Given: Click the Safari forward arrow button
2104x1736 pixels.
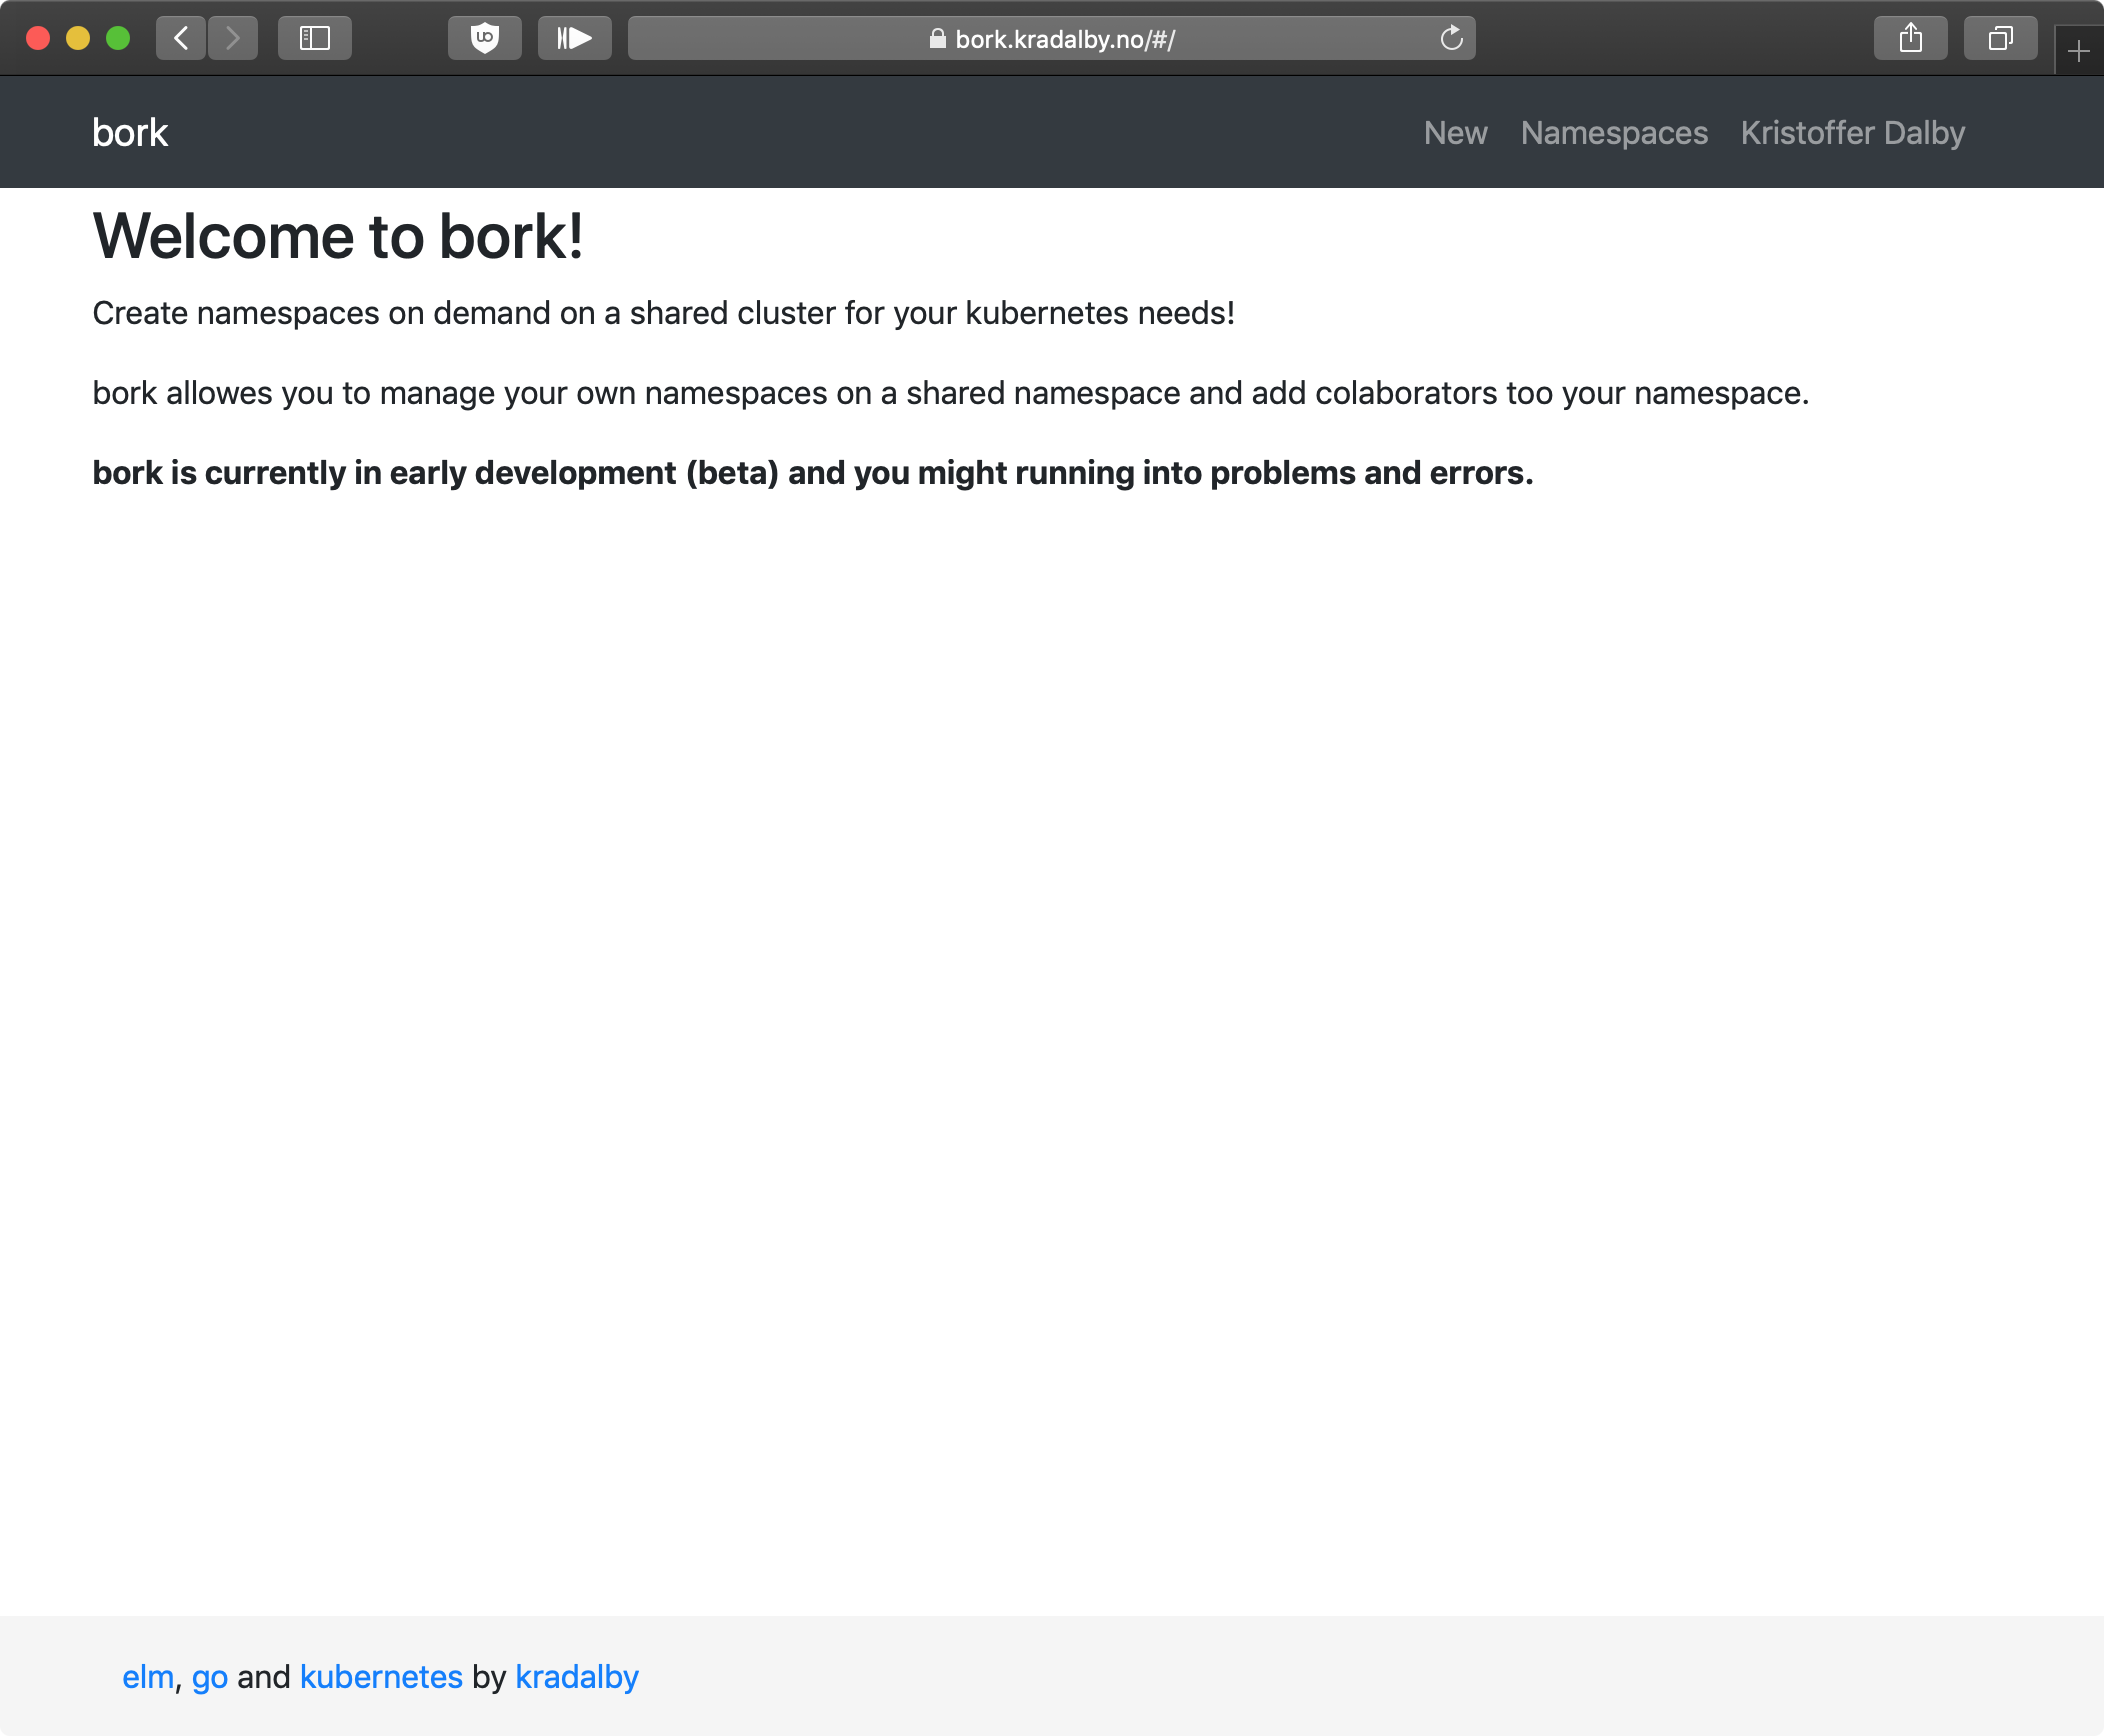Looking at the screenshot, I should 233,39.
